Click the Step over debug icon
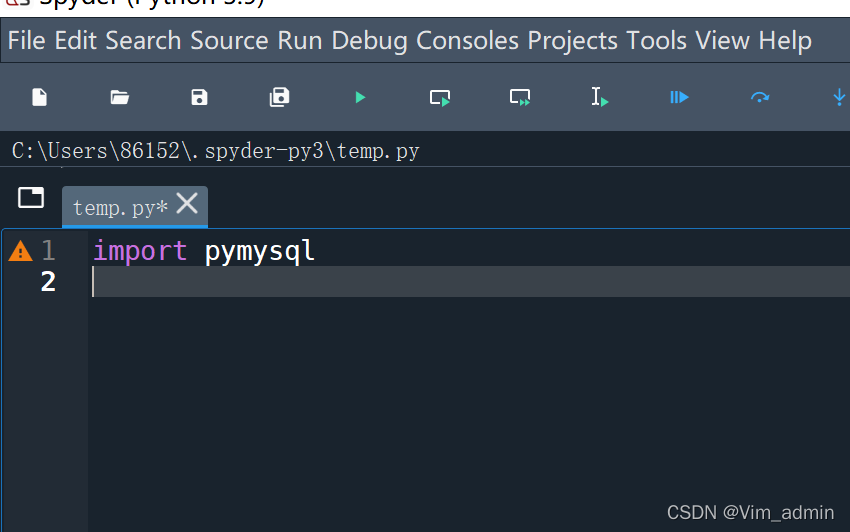Screen dimensions: 850x532 point(760,97)
